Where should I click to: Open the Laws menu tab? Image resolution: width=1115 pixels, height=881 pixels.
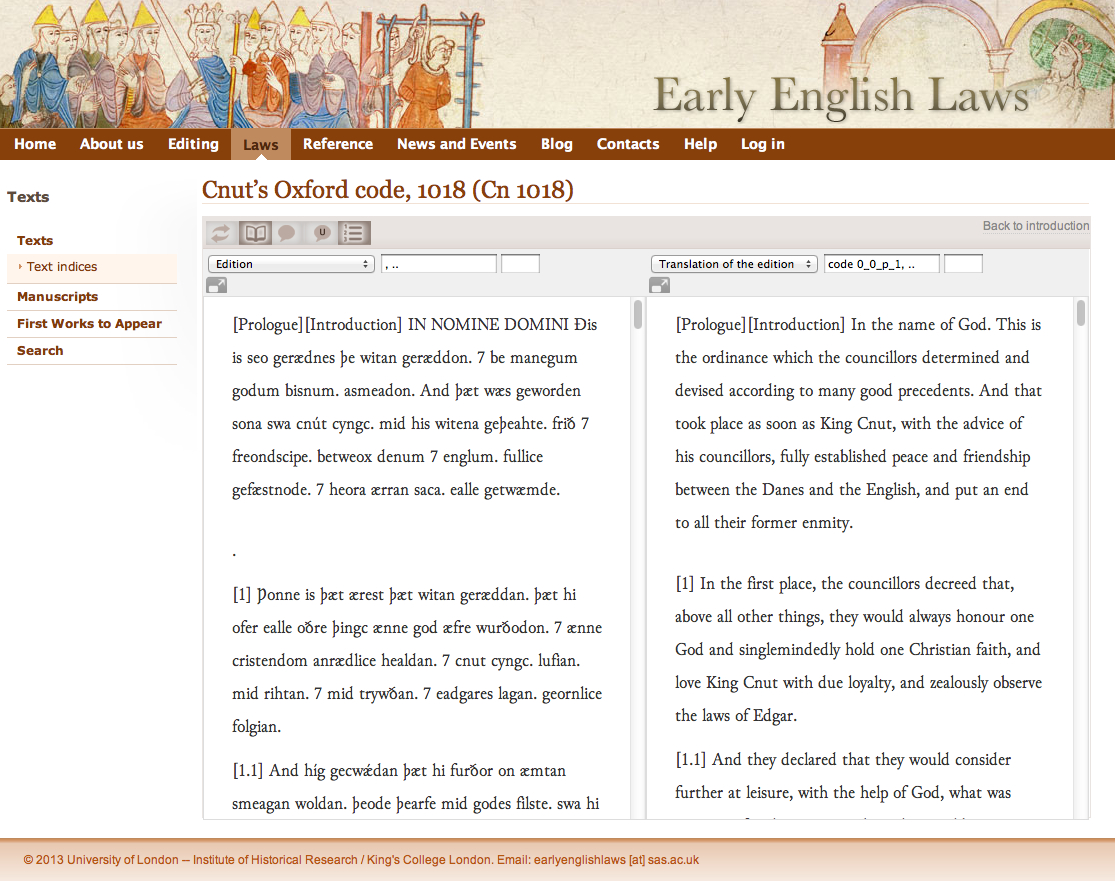click(x=261, y=145)
